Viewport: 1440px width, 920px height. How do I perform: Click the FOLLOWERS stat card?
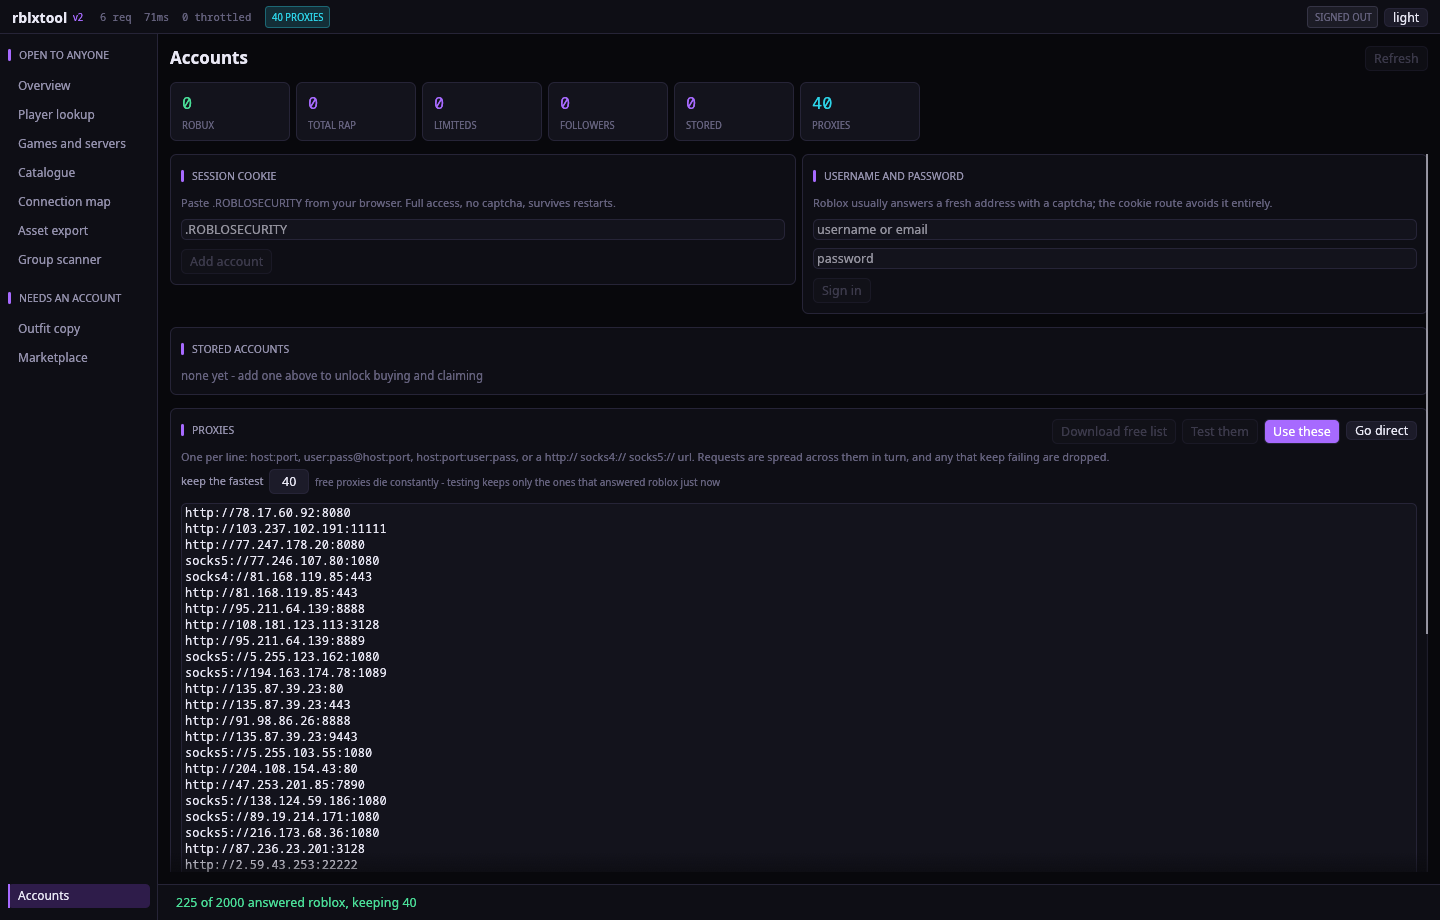coord(608,112)
